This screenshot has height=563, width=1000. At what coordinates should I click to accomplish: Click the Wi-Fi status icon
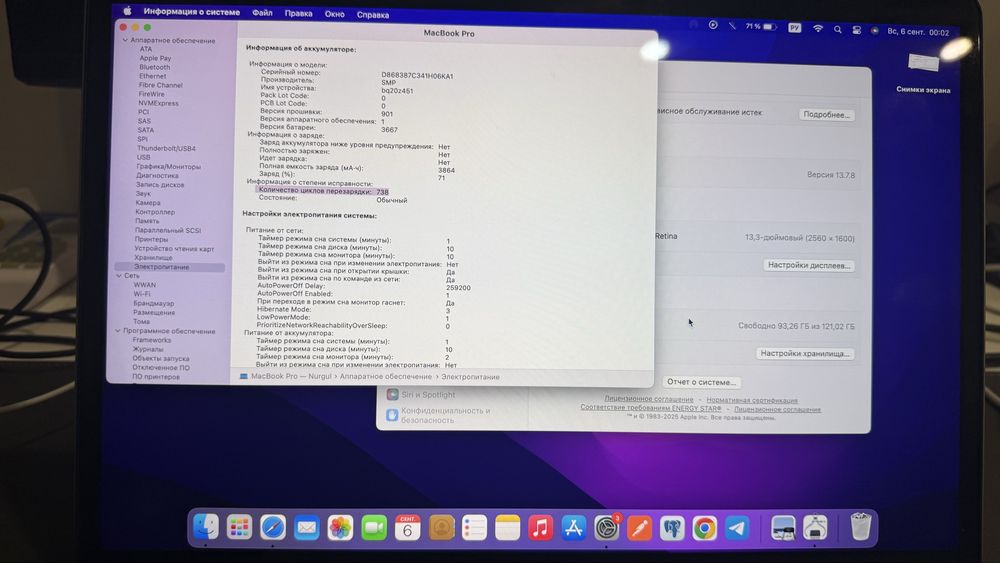(x=818, y=28)
